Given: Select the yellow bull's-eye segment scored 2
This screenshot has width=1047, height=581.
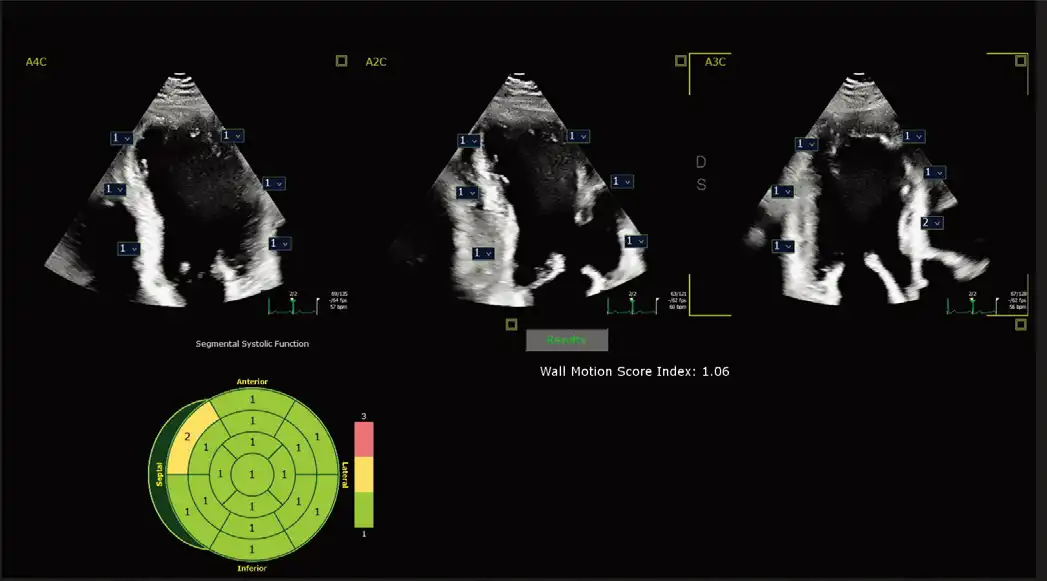Looking at the screenshot, I should [x=187, y=437].
